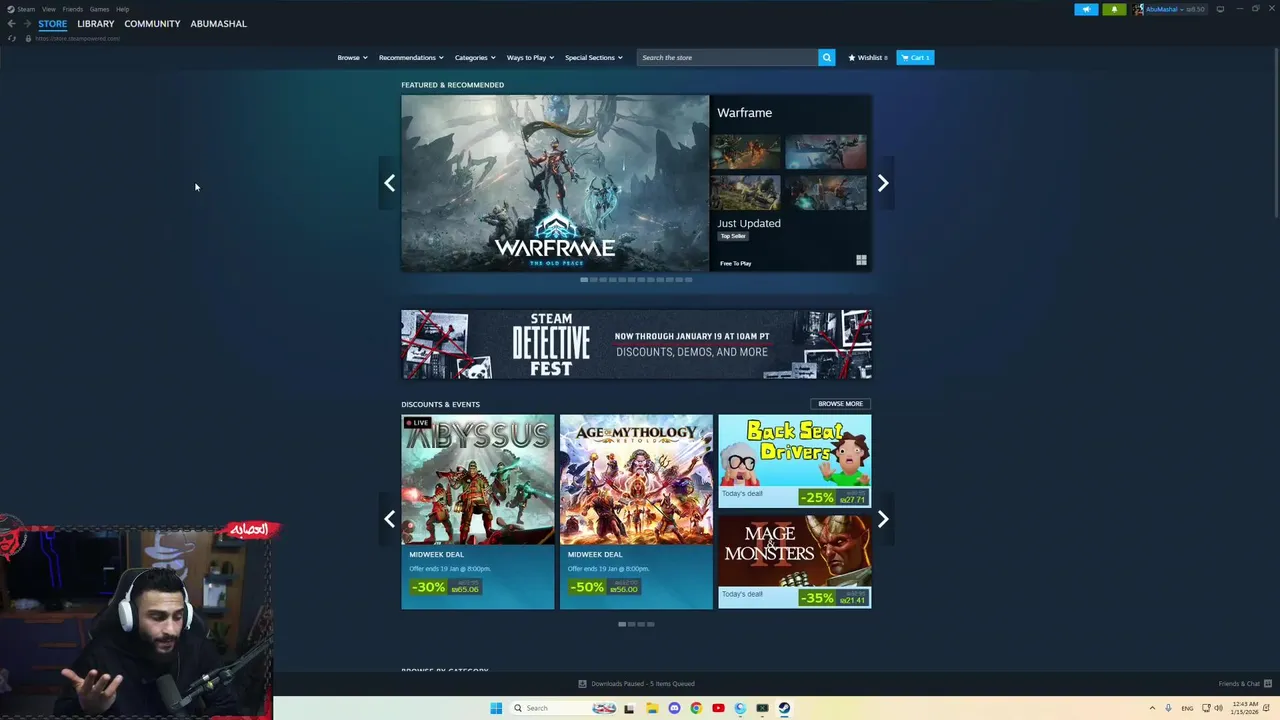Click the second Warframe screenshot thumbnail

(x=826, y=151)
